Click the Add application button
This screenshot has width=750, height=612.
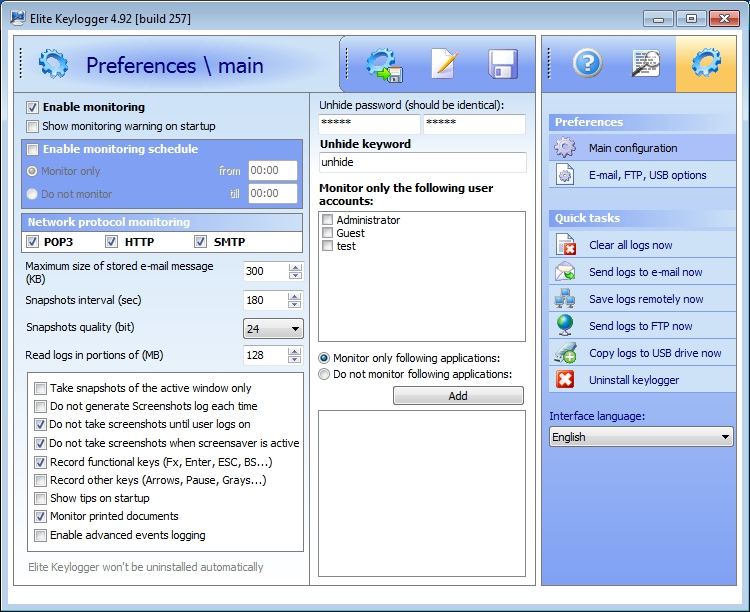[458, 396]
